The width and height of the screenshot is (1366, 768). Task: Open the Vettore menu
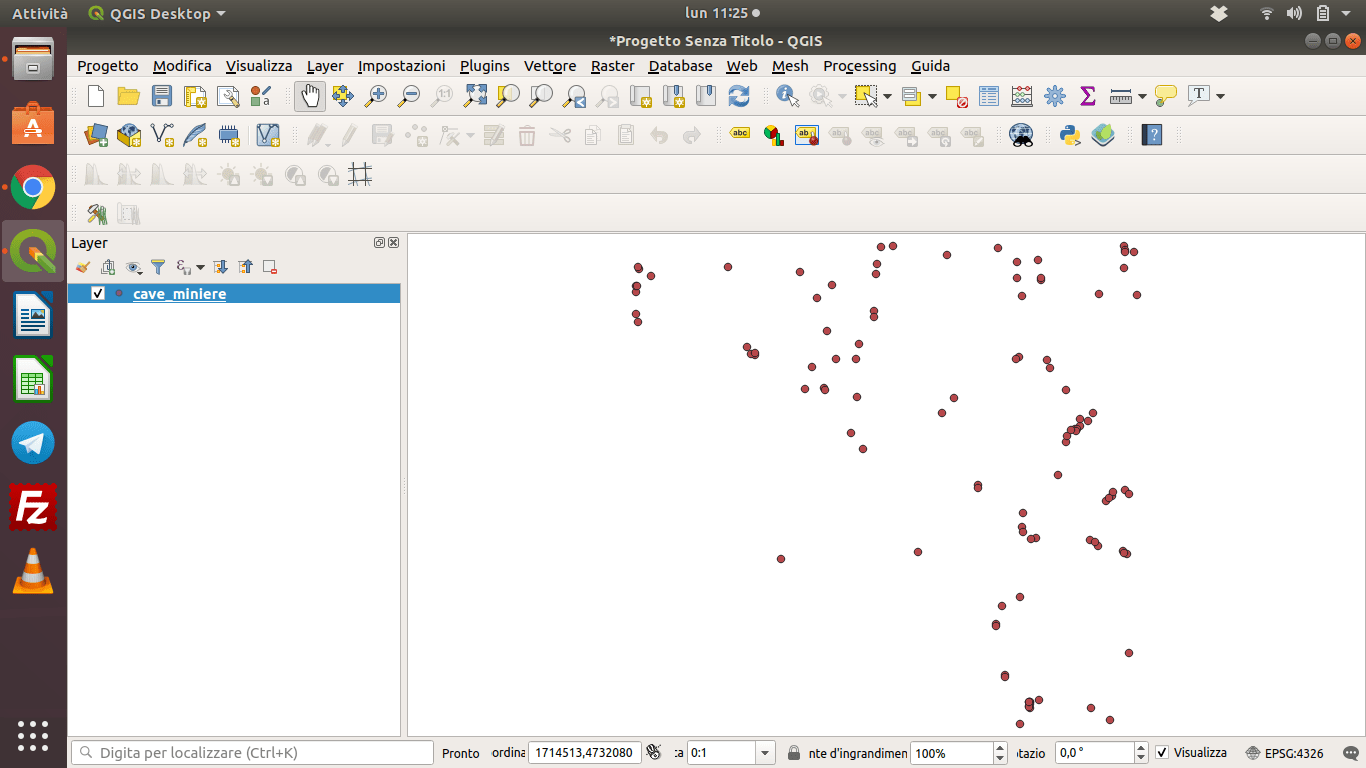(x=550, y=66)
